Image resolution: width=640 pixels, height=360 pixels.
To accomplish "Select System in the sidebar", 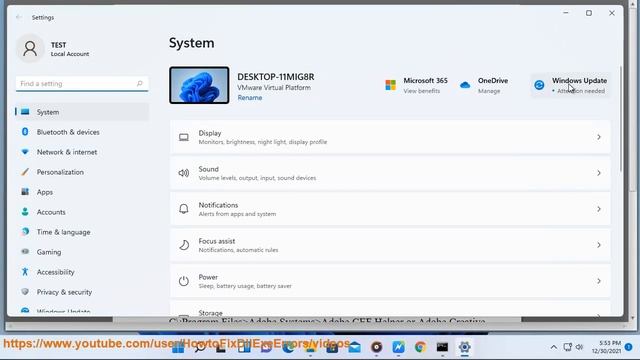I will coord(82,112).
